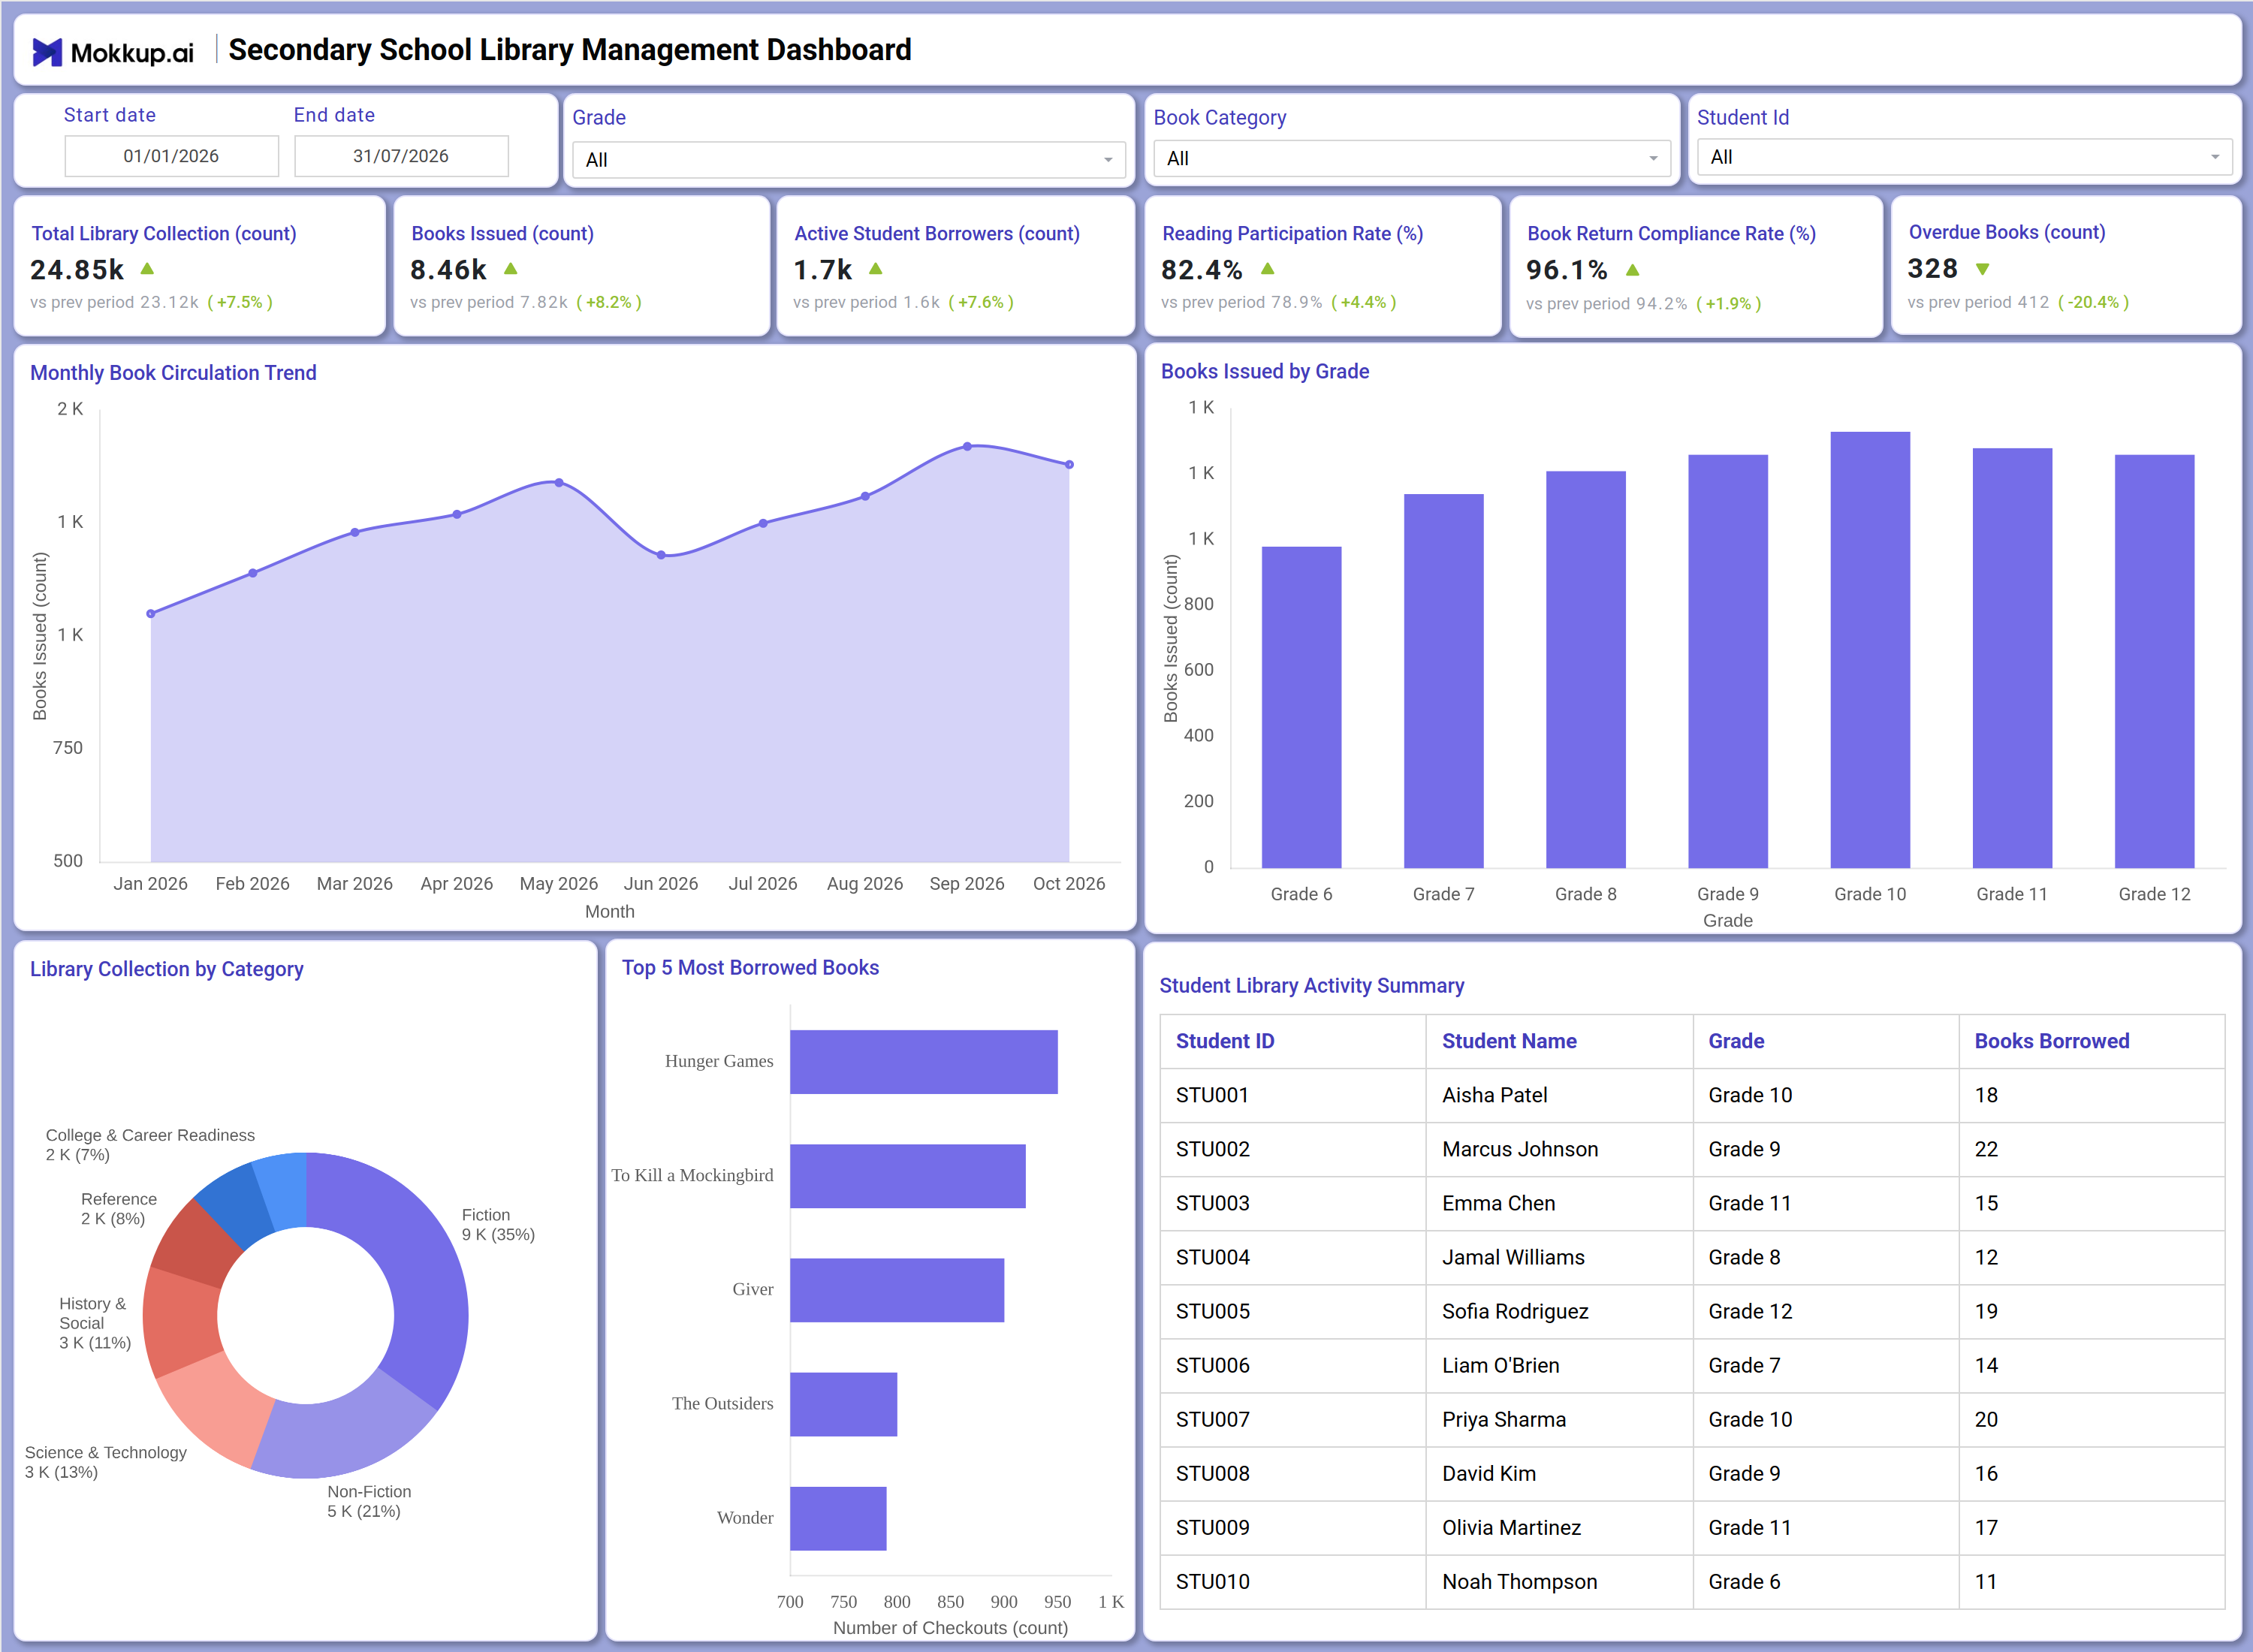Screen dimensions: 2253x1652
Task: Click the Wonder bar
Action: click(838, 1518)
